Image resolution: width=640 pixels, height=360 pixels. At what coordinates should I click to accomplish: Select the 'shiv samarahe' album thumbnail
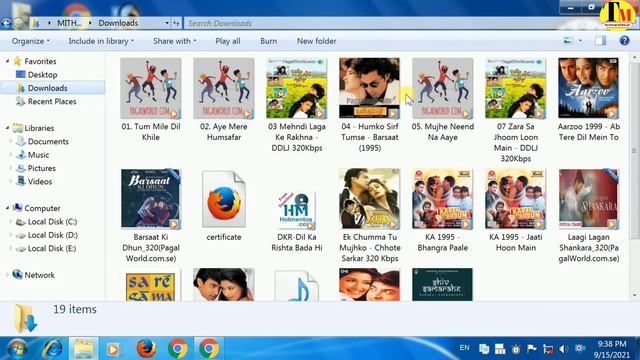442,284
